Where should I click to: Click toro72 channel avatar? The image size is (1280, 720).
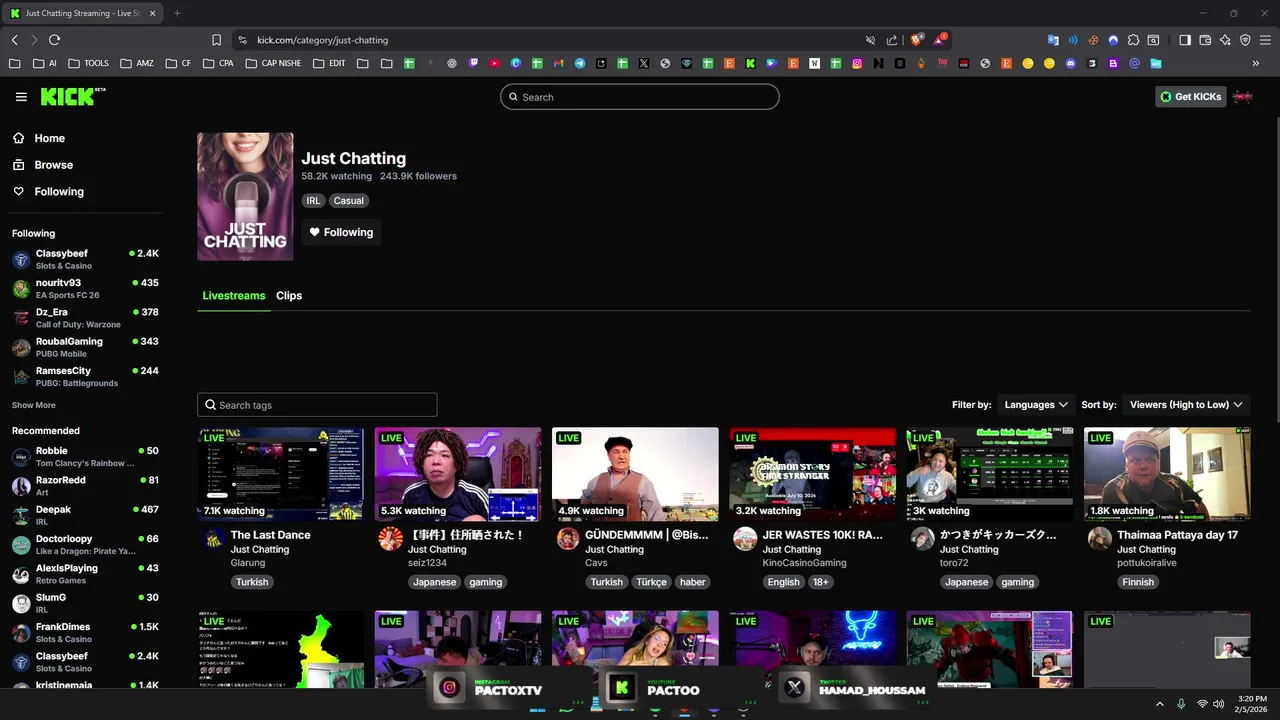922,539
